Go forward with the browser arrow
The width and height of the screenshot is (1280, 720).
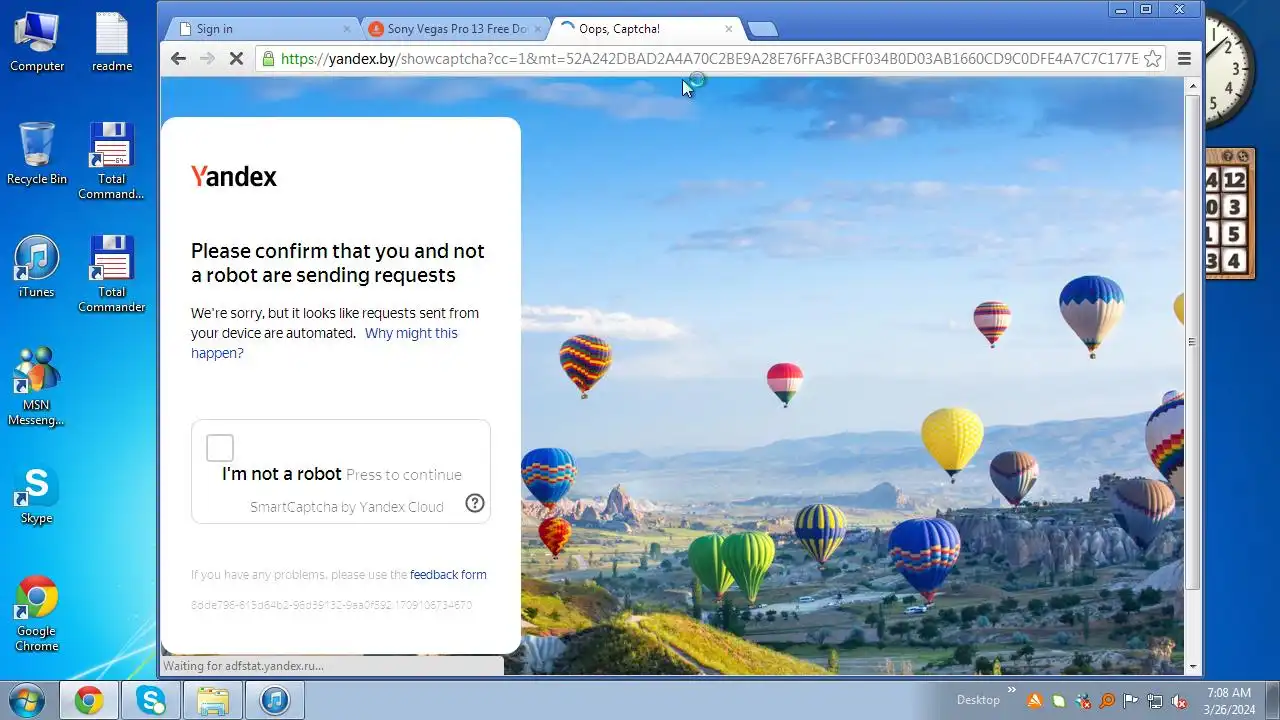[207, 58]
